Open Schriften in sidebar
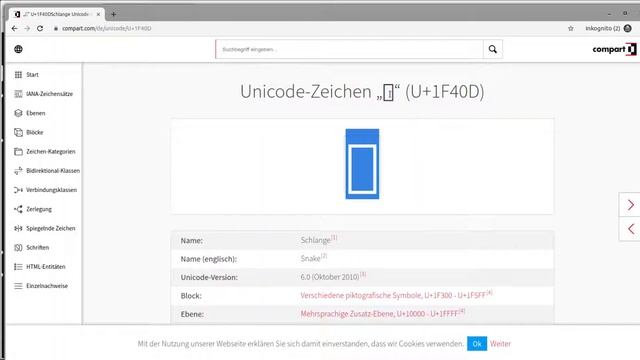Image resolution: width=640 pixels, height=360 pixels. point(38,247)
